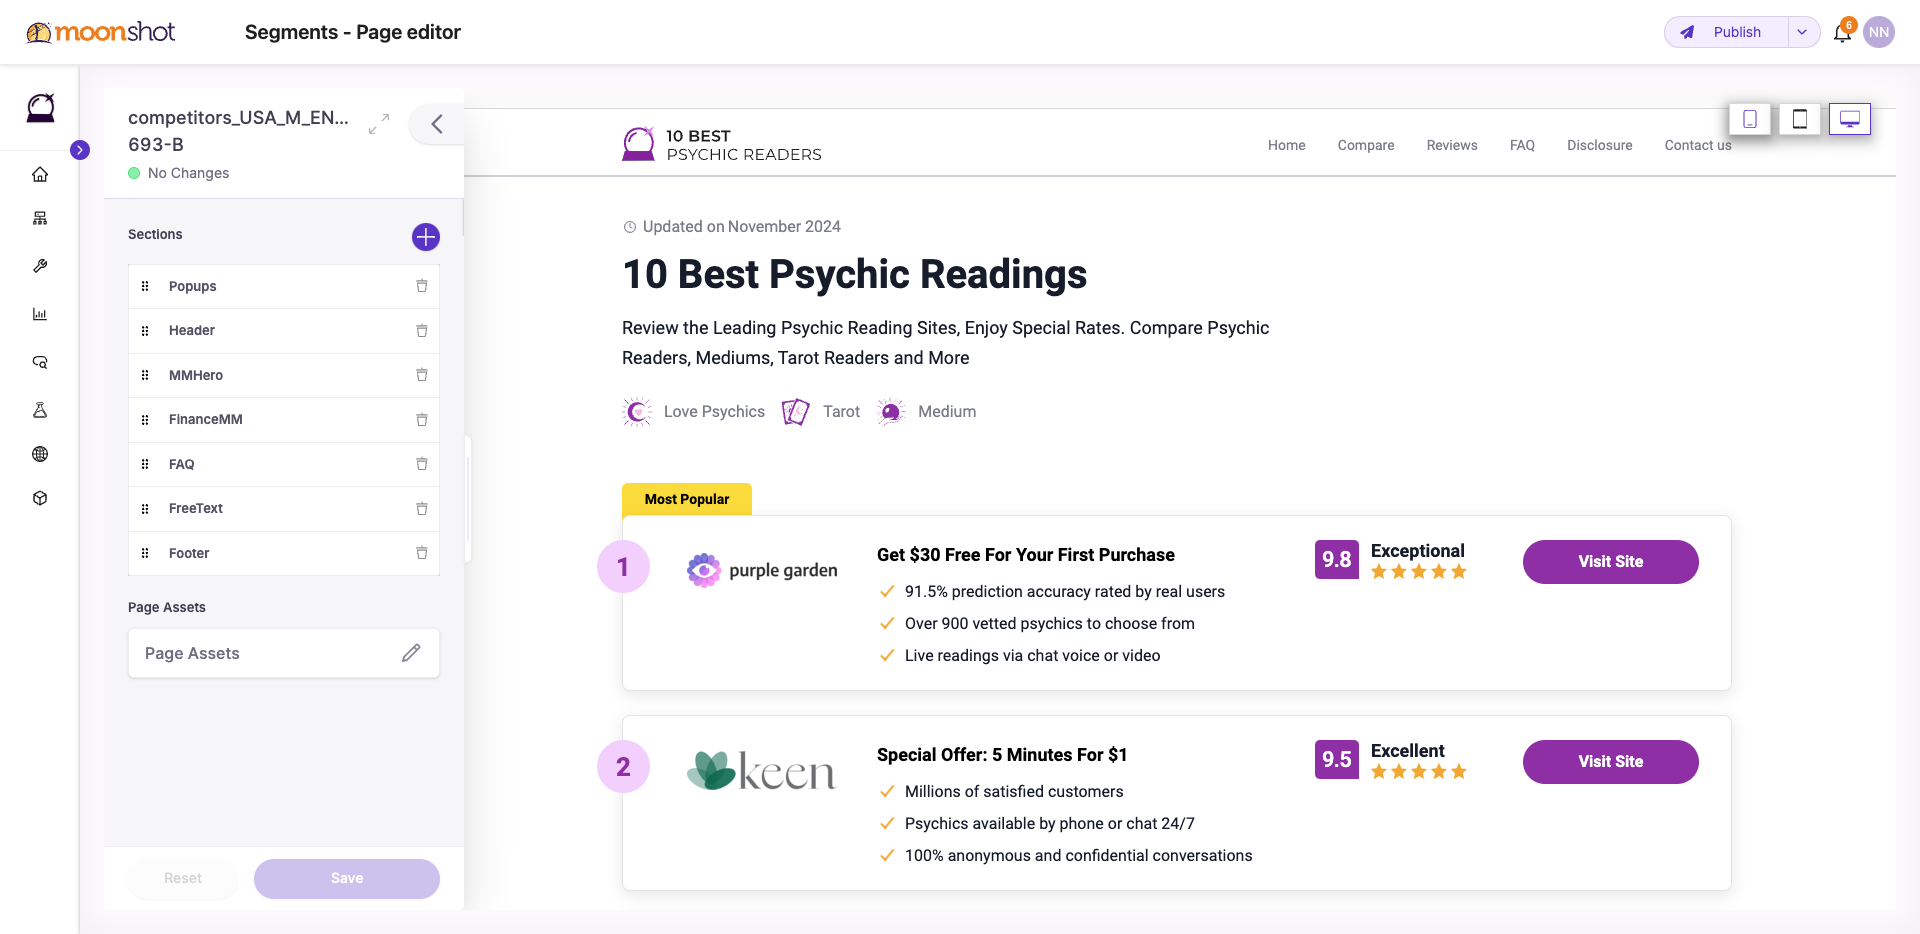The height and width of the screenshot is (934, 1920).
Task: Switch preview to desktop view
Action: (x=1850, y=119)
